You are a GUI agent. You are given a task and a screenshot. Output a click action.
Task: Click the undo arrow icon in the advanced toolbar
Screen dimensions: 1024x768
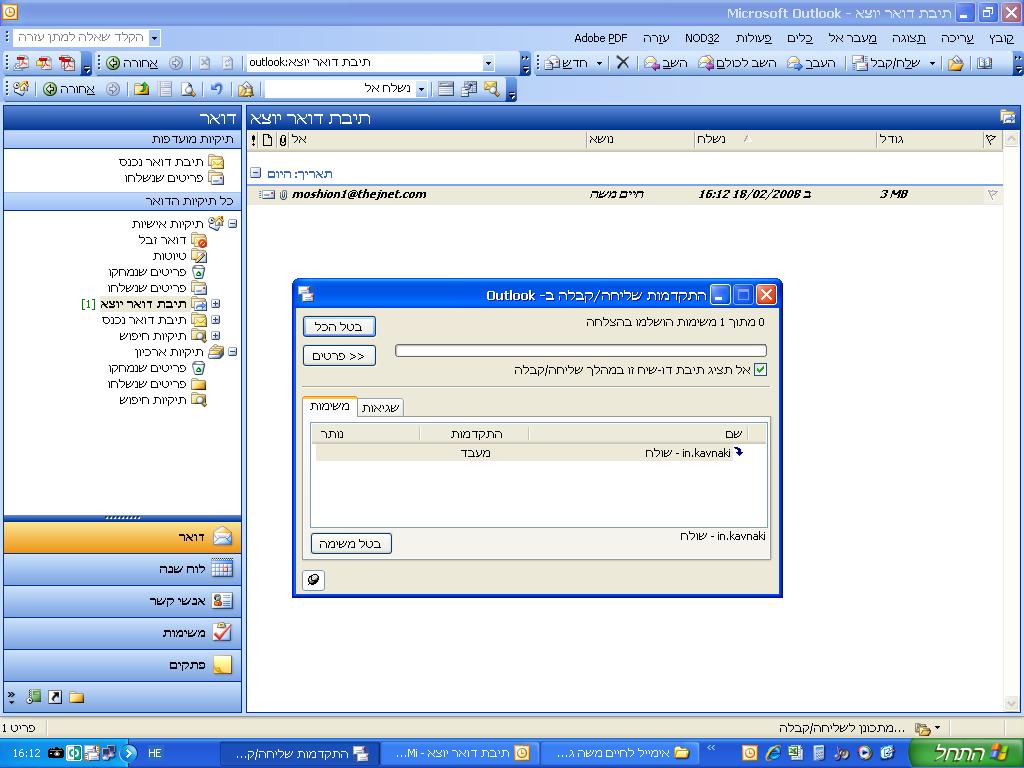(x=216, y=89)
